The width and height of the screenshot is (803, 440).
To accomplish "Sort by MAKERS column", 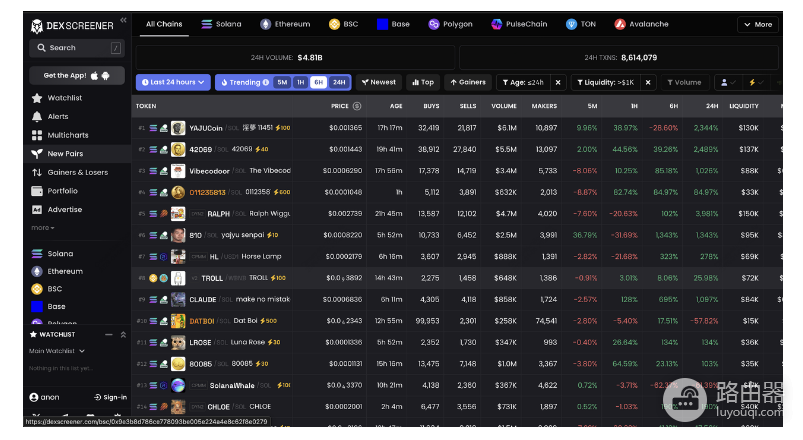I will (544, 106).
